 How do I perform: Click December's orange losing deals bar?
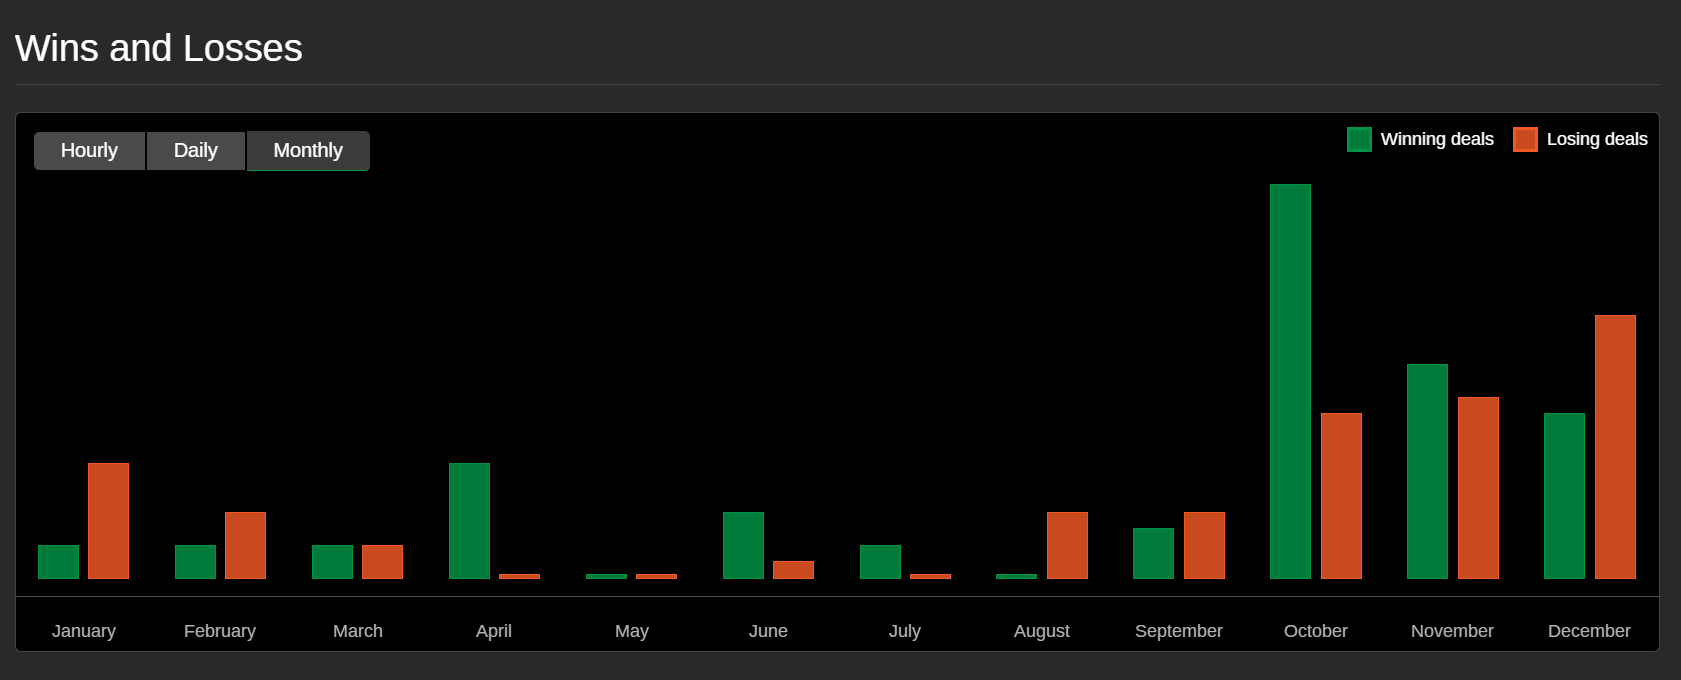coord(1615,447)
